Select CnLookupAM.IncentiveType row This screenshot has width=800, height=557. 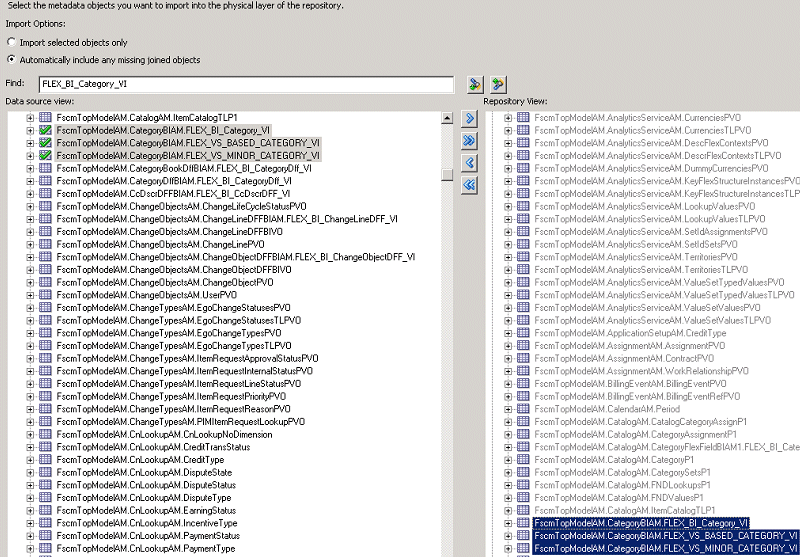click(x=147, y=523)
